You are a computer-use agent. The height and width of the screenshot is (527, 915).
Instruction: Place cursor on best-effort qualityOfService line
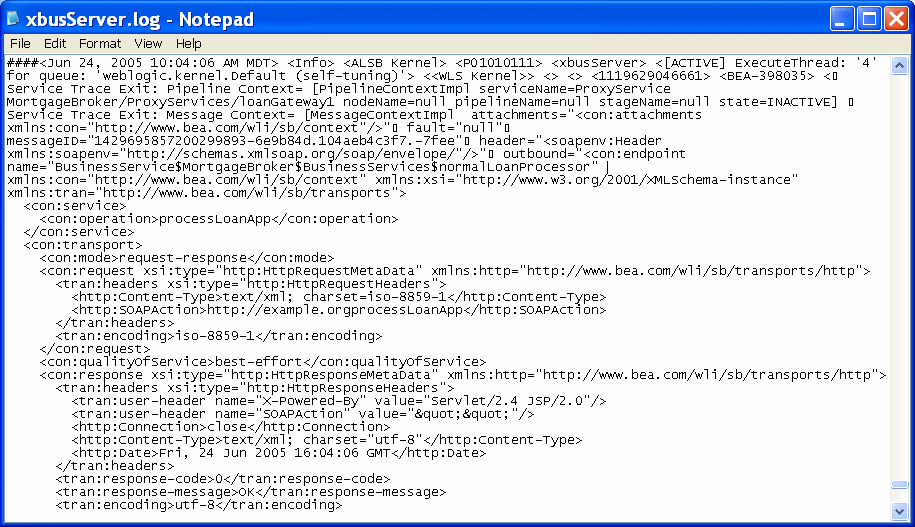(263, 362)
